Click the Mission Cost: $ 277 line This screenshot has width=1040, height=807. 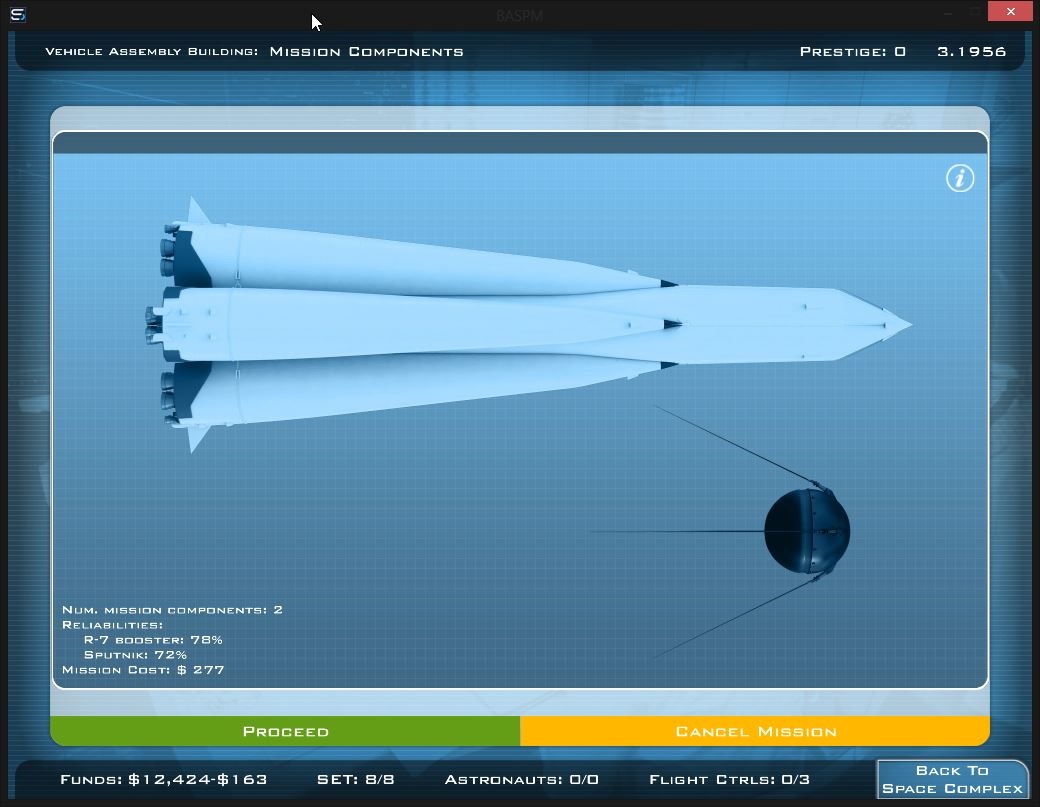click(143, 670)
